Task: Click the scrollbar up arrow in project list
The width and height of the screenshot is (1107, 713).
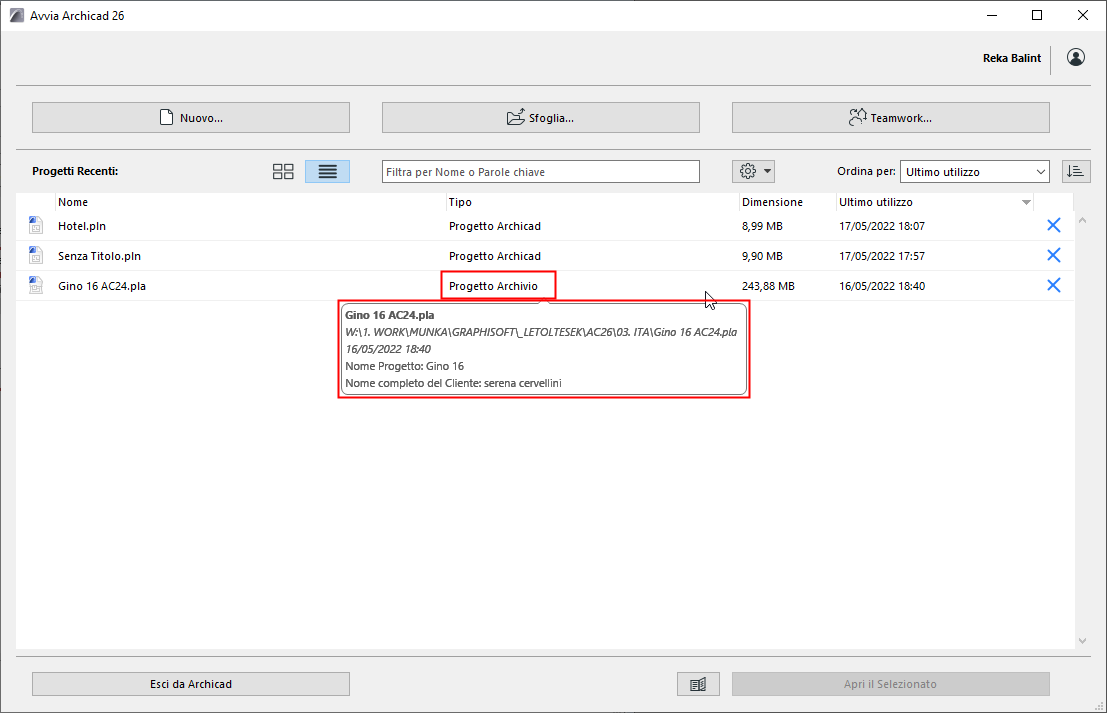Action: coord(1082,220)
